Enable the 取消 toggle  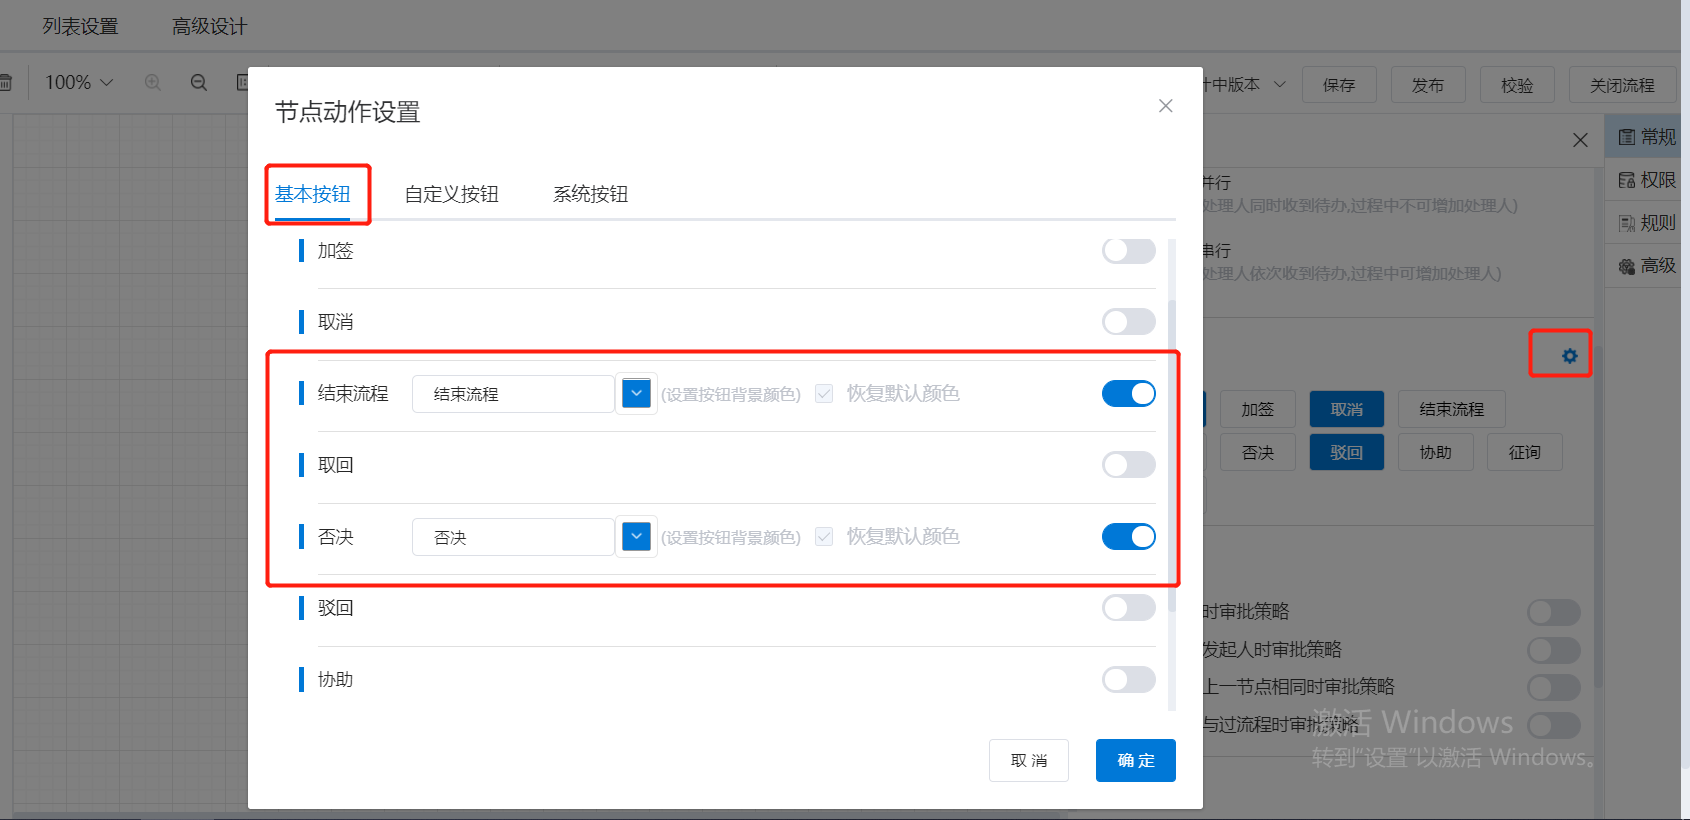[1129, 322]
